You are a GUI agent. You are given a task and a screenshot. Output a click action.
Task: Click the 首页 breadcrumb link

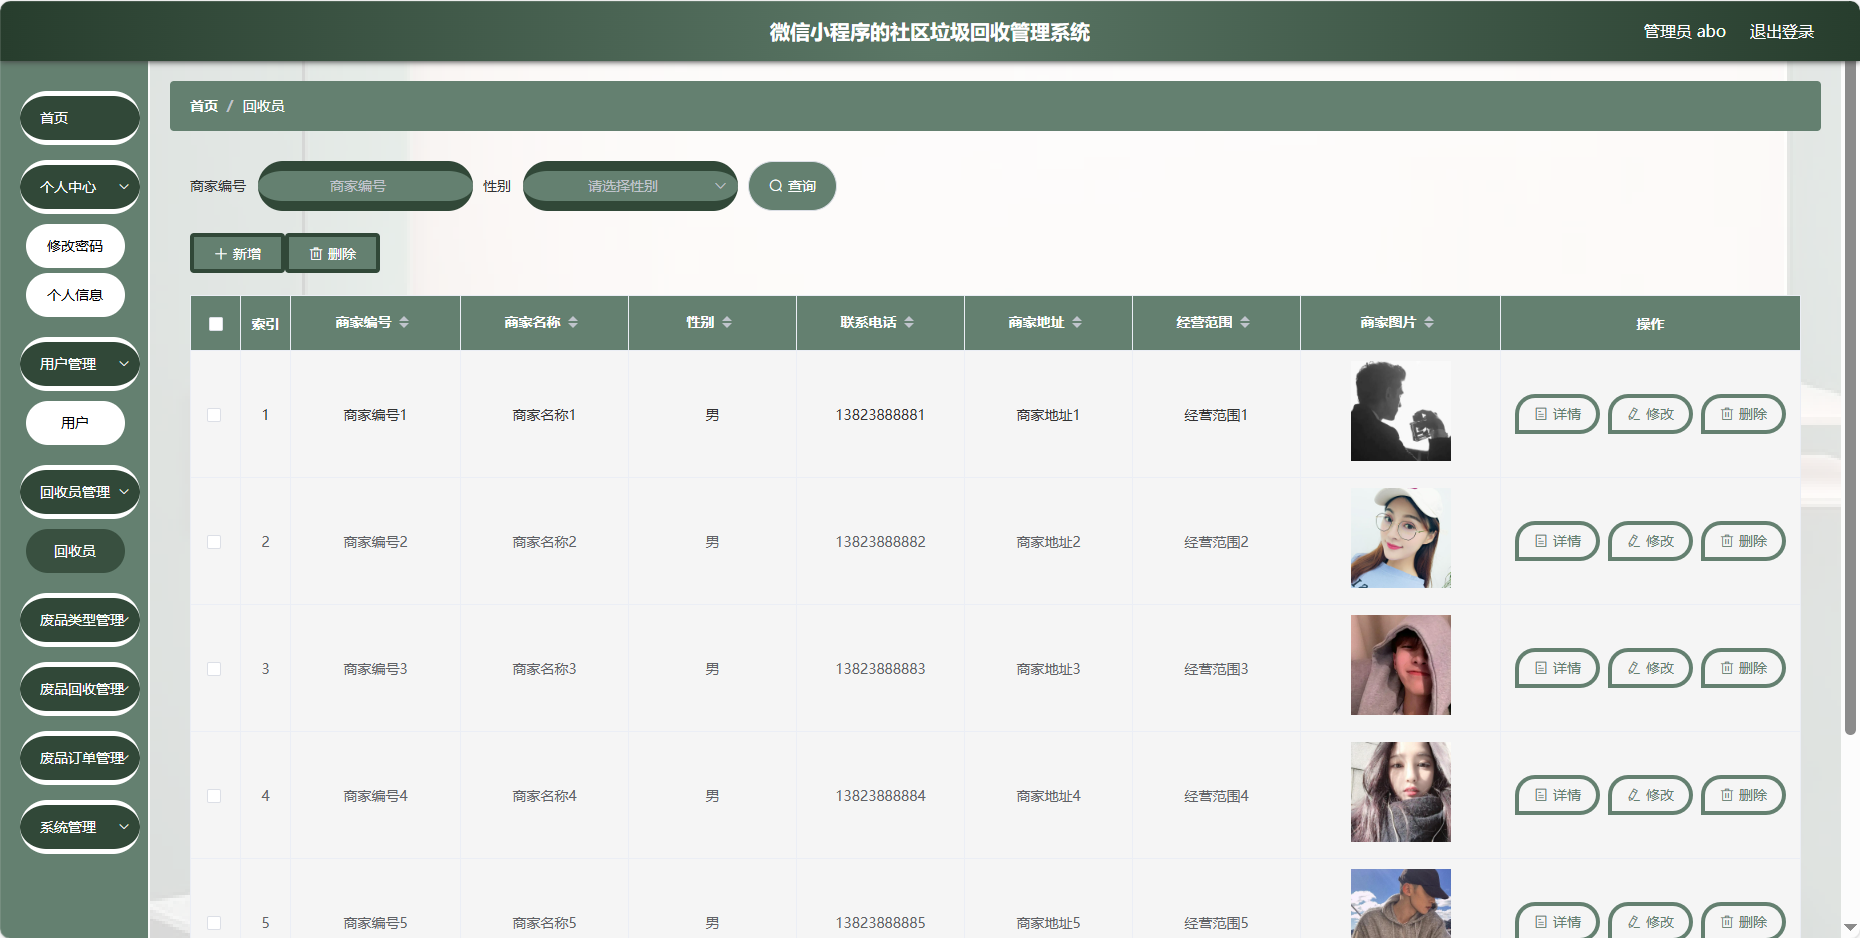coord(204,106)
